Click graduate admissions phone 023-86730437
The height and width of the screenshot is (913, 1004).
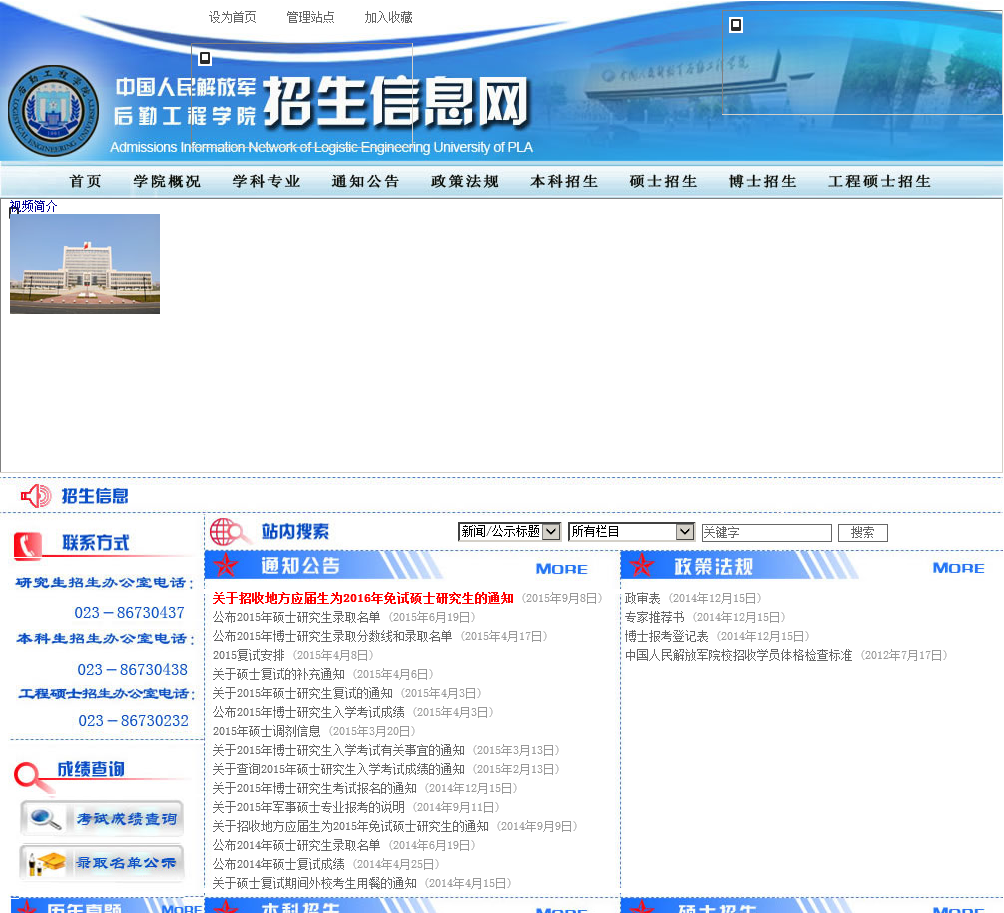(x=129, y=613)
